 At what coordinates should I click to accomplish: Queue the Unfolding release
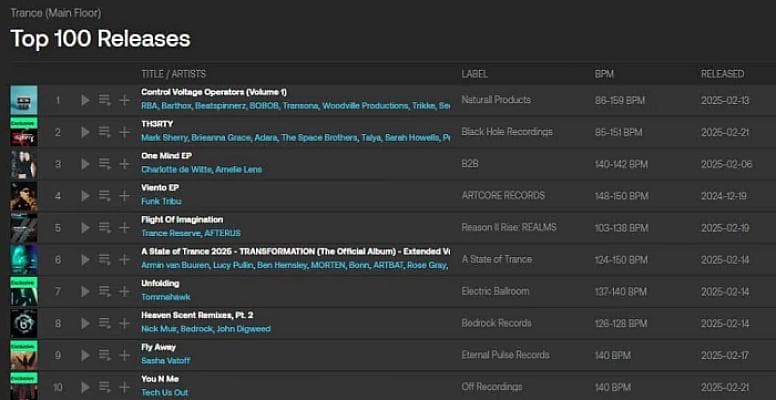coord(104,292)
